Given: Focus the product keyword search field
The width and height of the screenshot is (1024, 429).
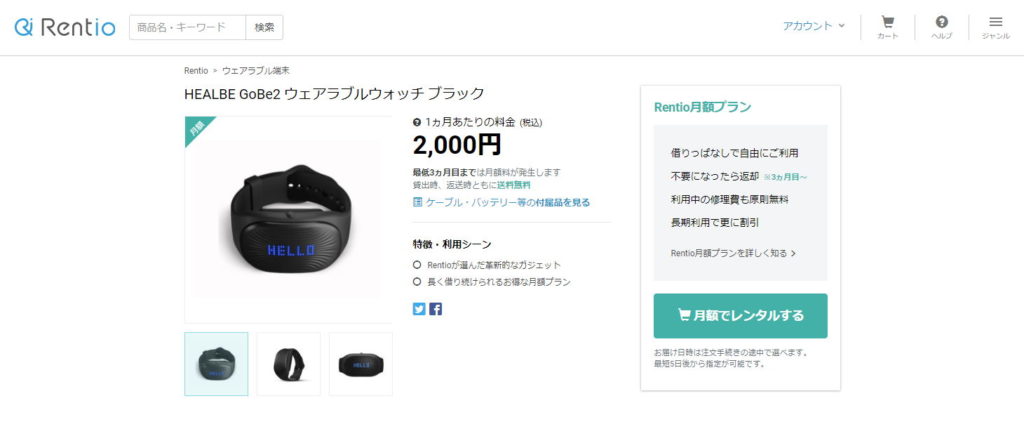Looking at the screenshot, I should (187, 27).
